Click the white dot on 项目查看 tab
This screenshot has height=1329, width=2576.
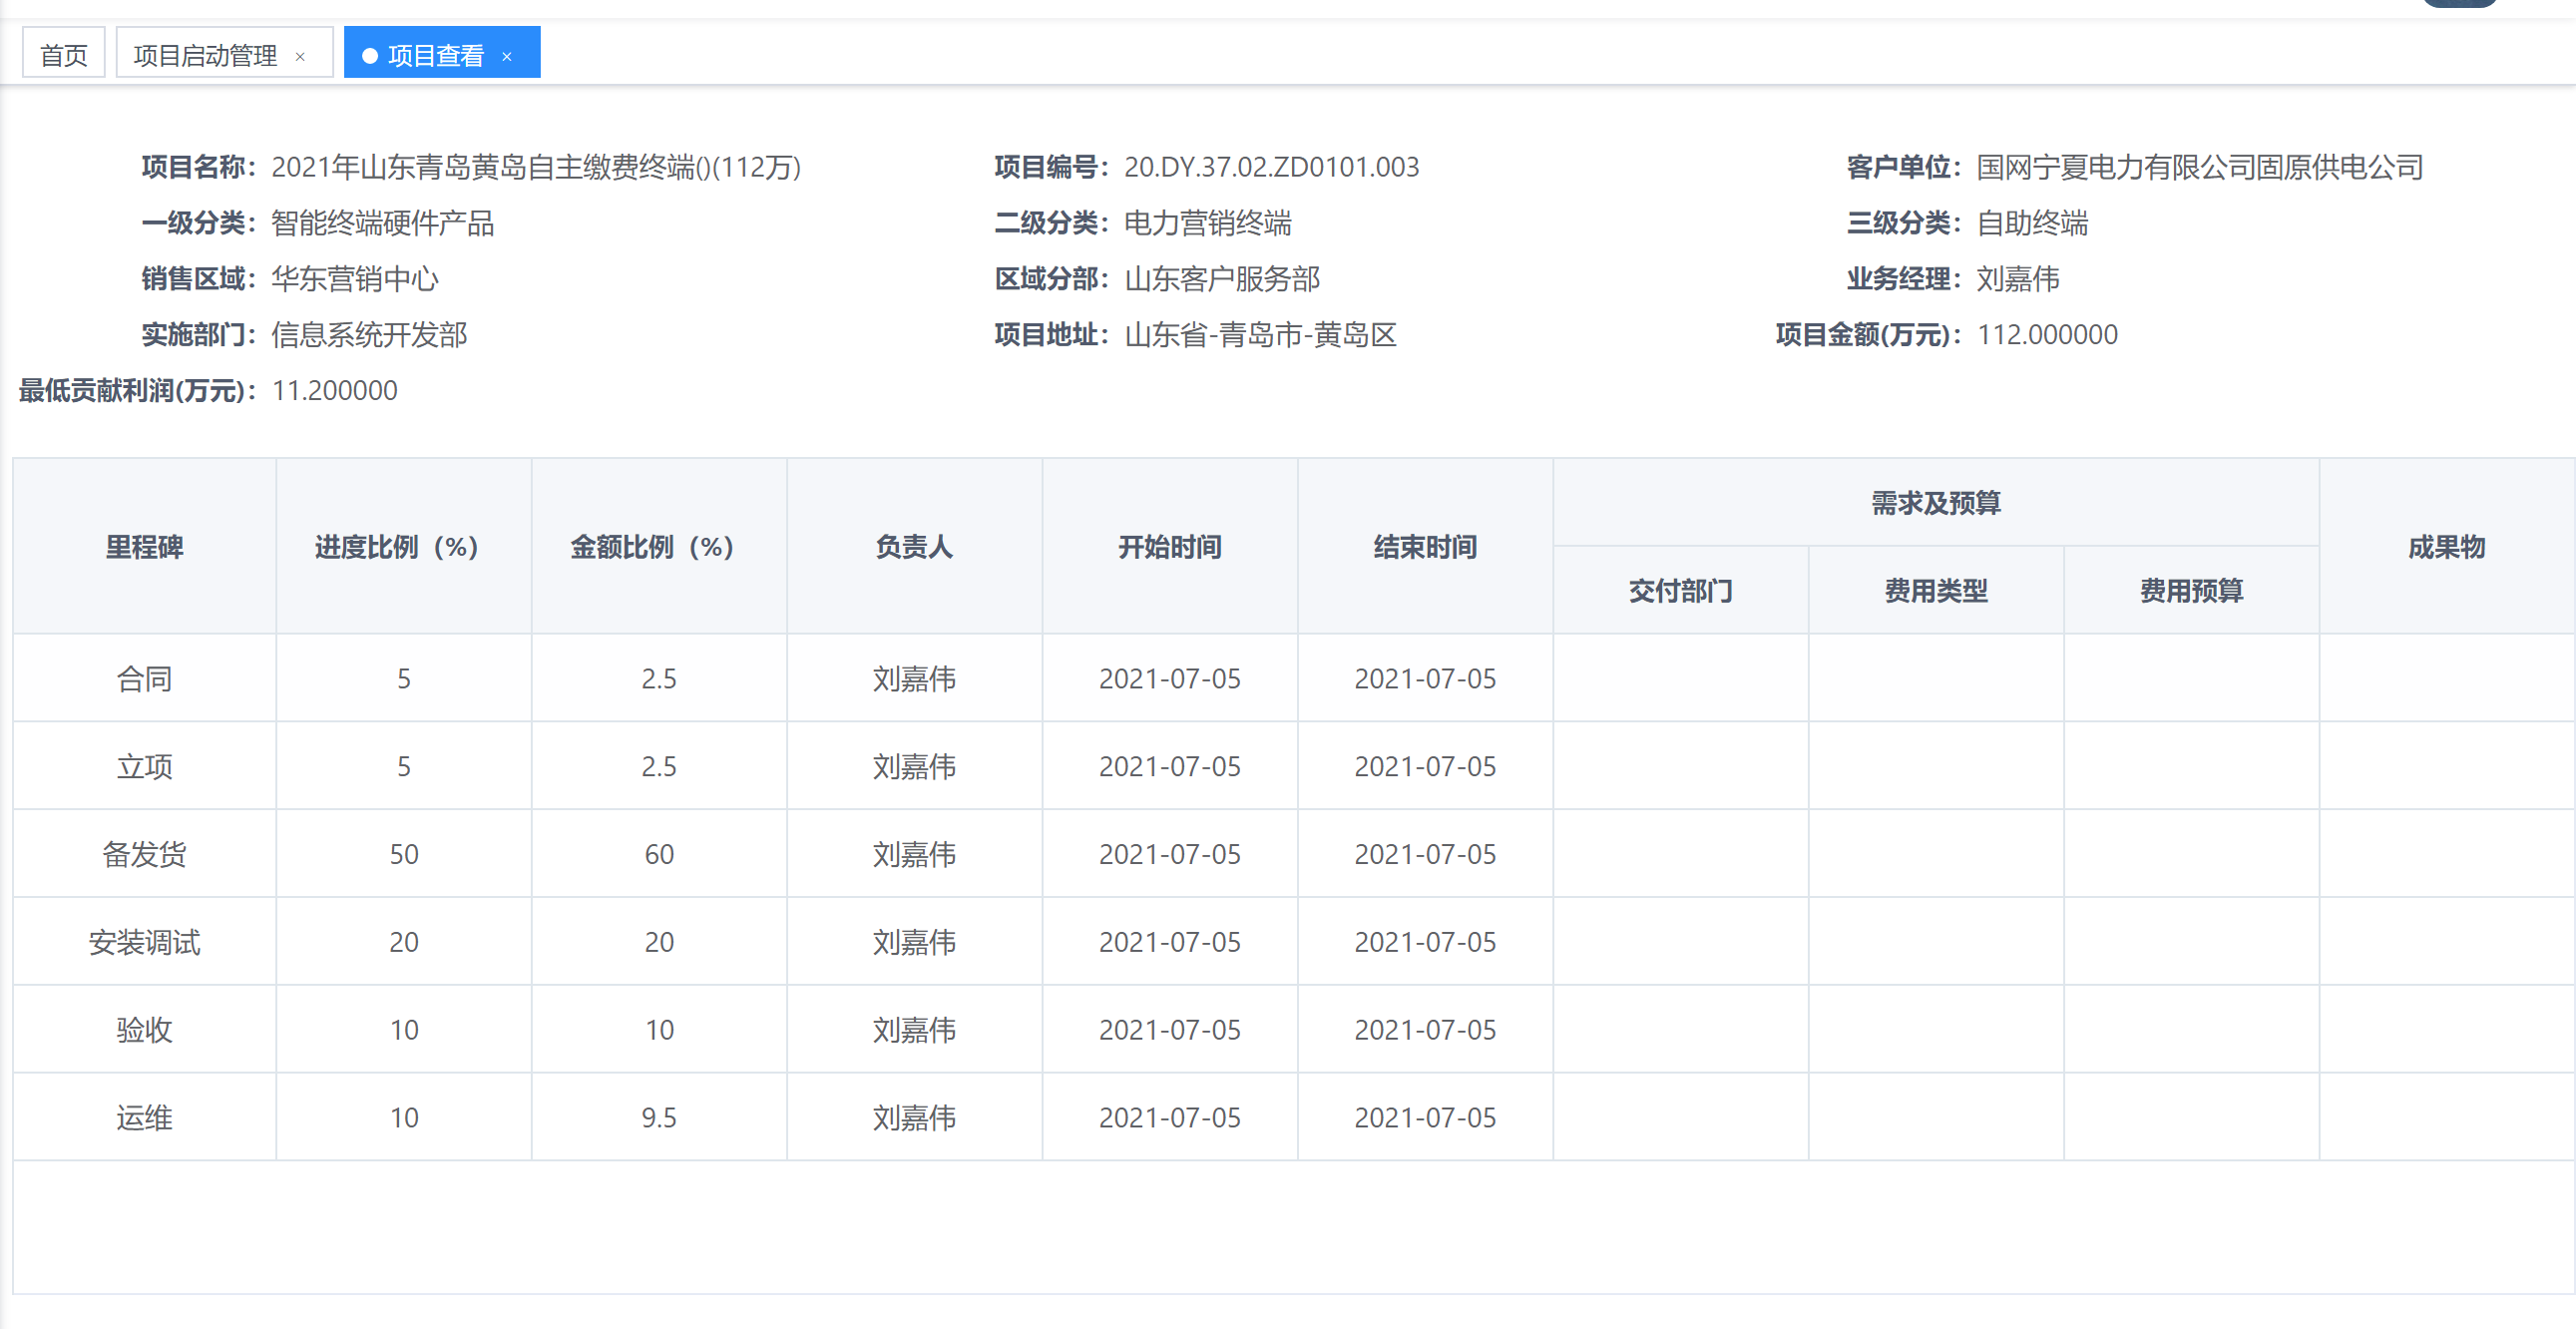[x=370, y=56]
